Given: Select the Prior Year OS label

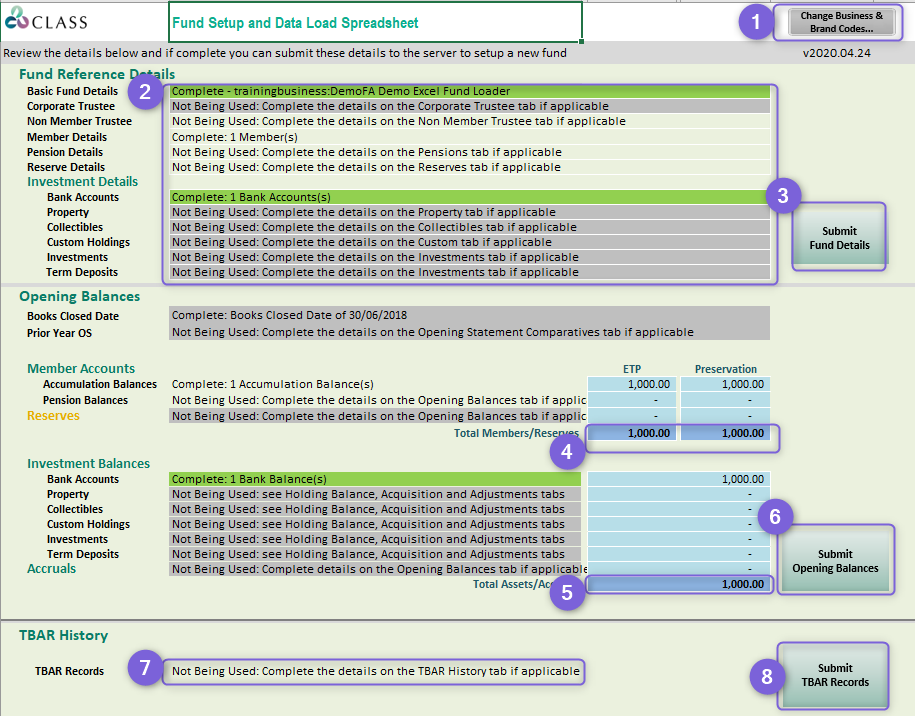Looking at the screenshot, I should click(x=60, y=333).
